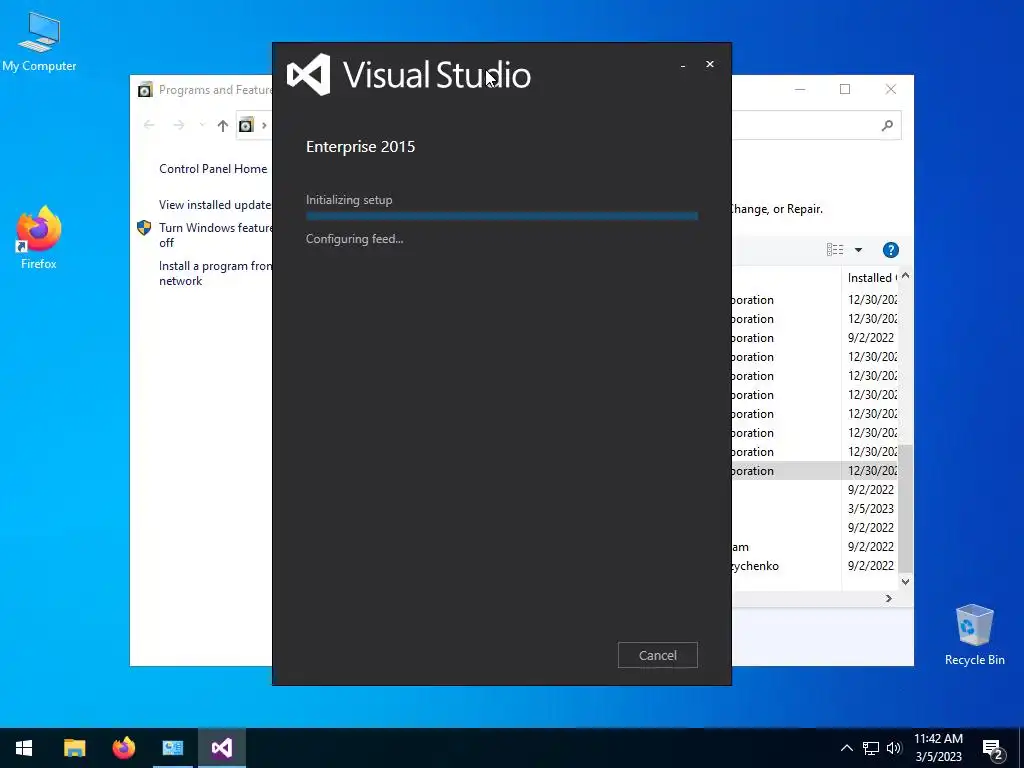Click scroll up arrow of programs list
Image resolution: width=1024 pixels, height=768 pixels.
[905, 276]
